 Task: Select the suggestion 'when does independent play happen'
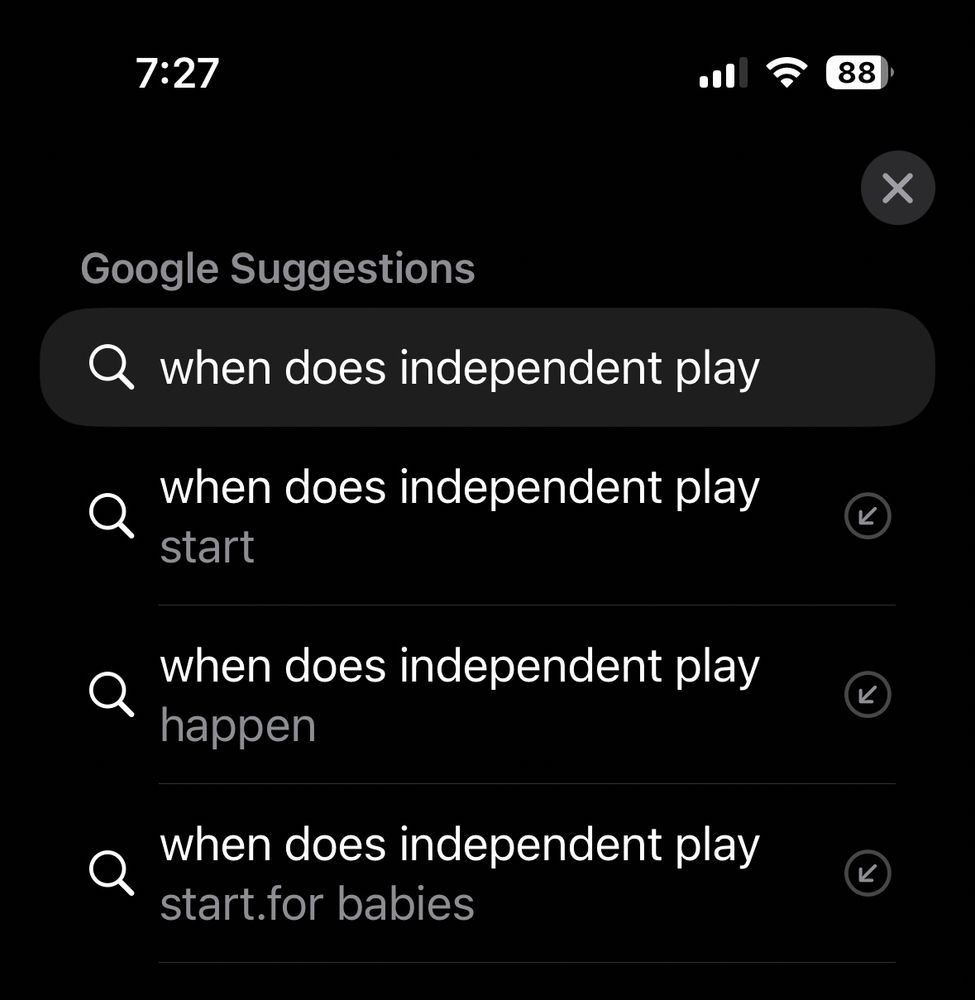click(x=460, y=694)
